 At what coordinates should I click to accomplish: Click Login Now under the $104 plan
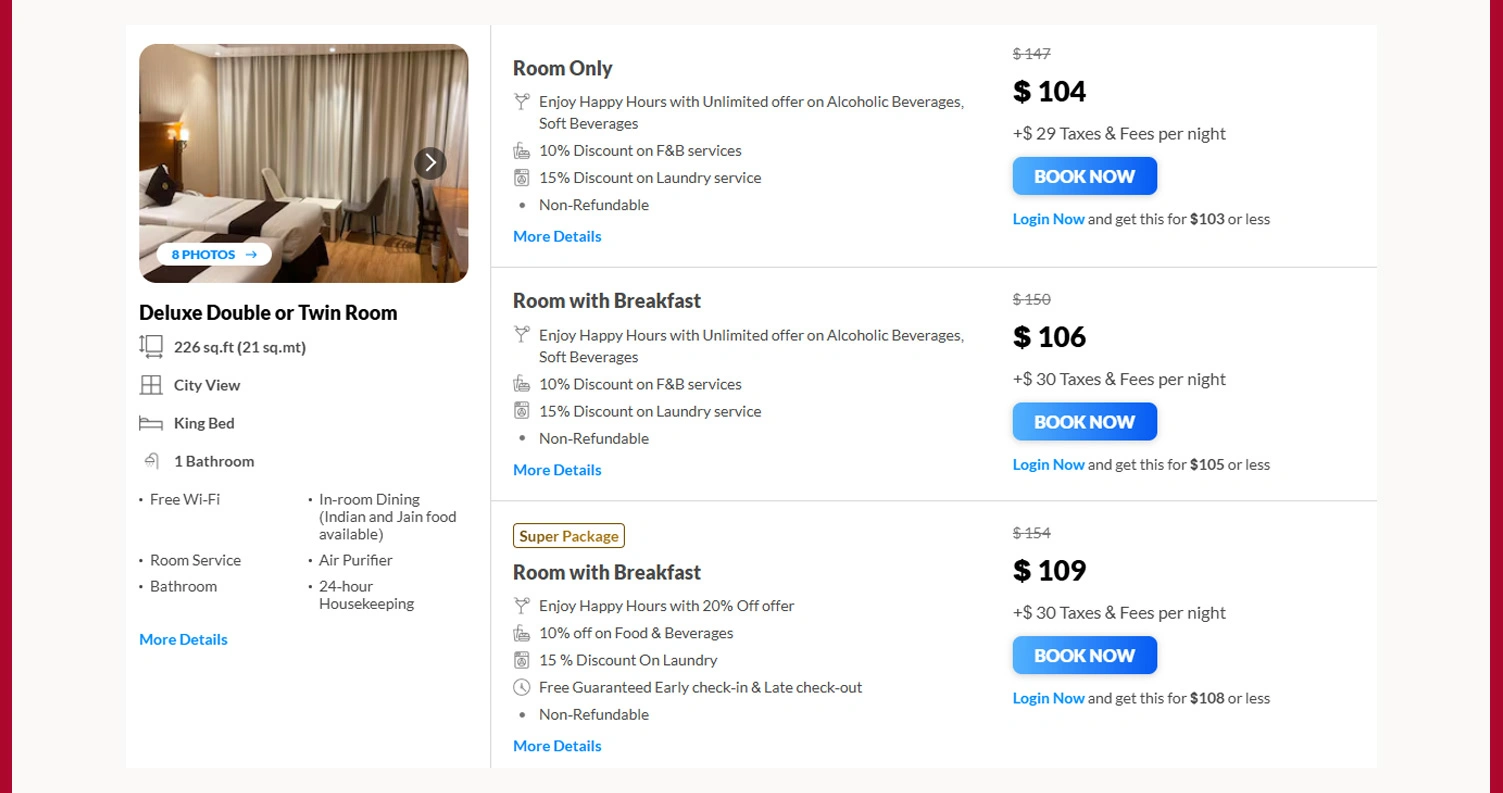[x=1048, y=219]
